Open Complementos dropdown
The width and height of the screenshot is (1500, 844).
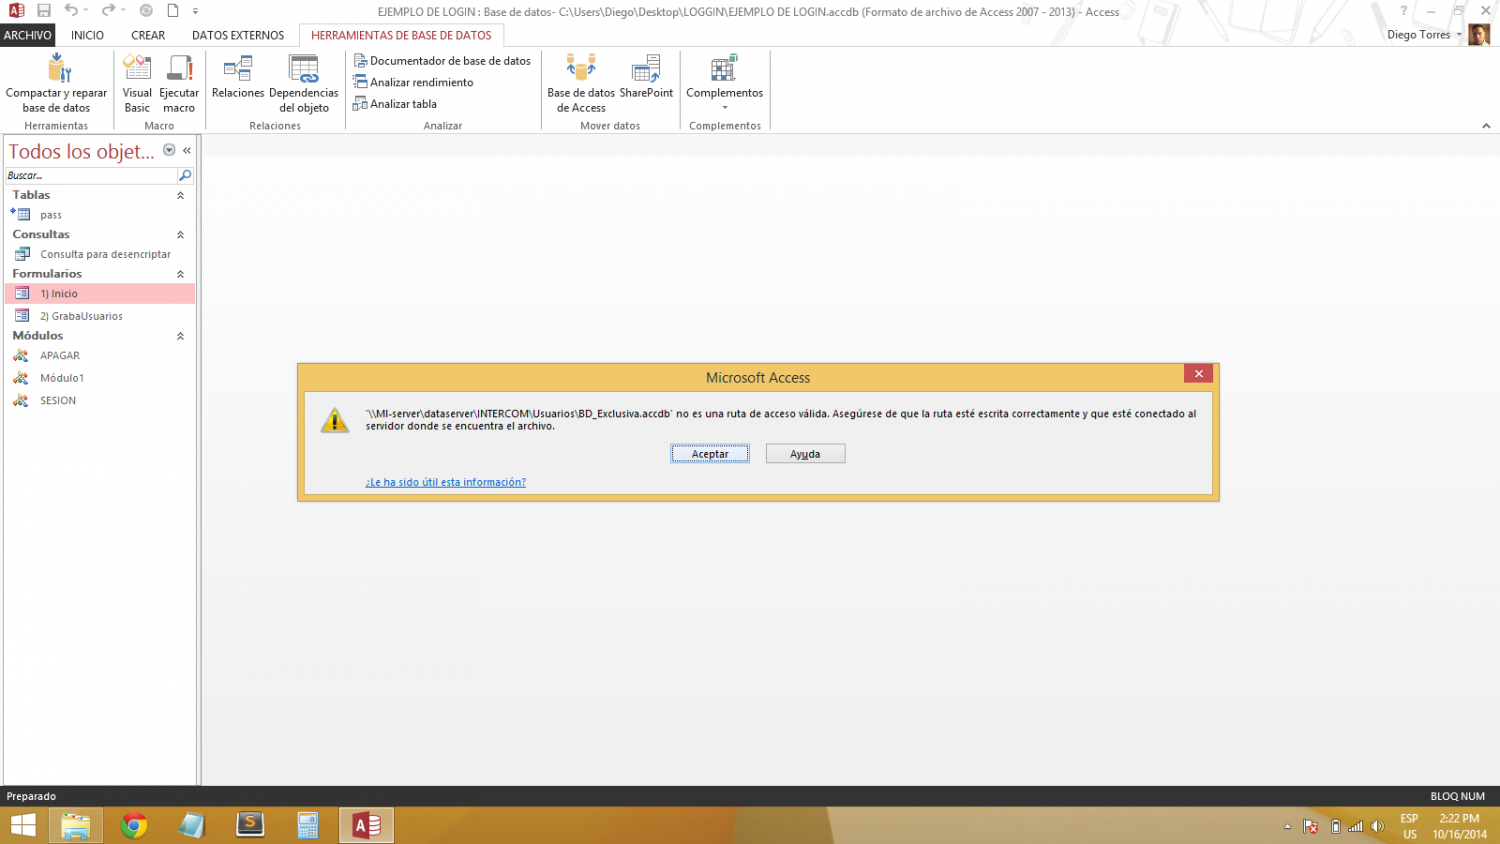(725, 84)
